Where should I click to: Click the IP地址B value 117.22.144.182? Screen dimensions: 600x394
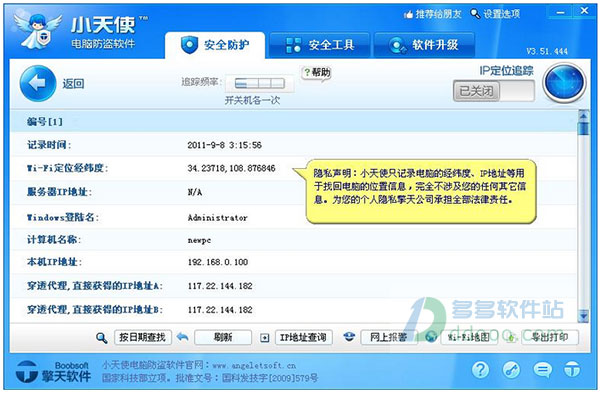pyautogui.click(x=220, y=310)
